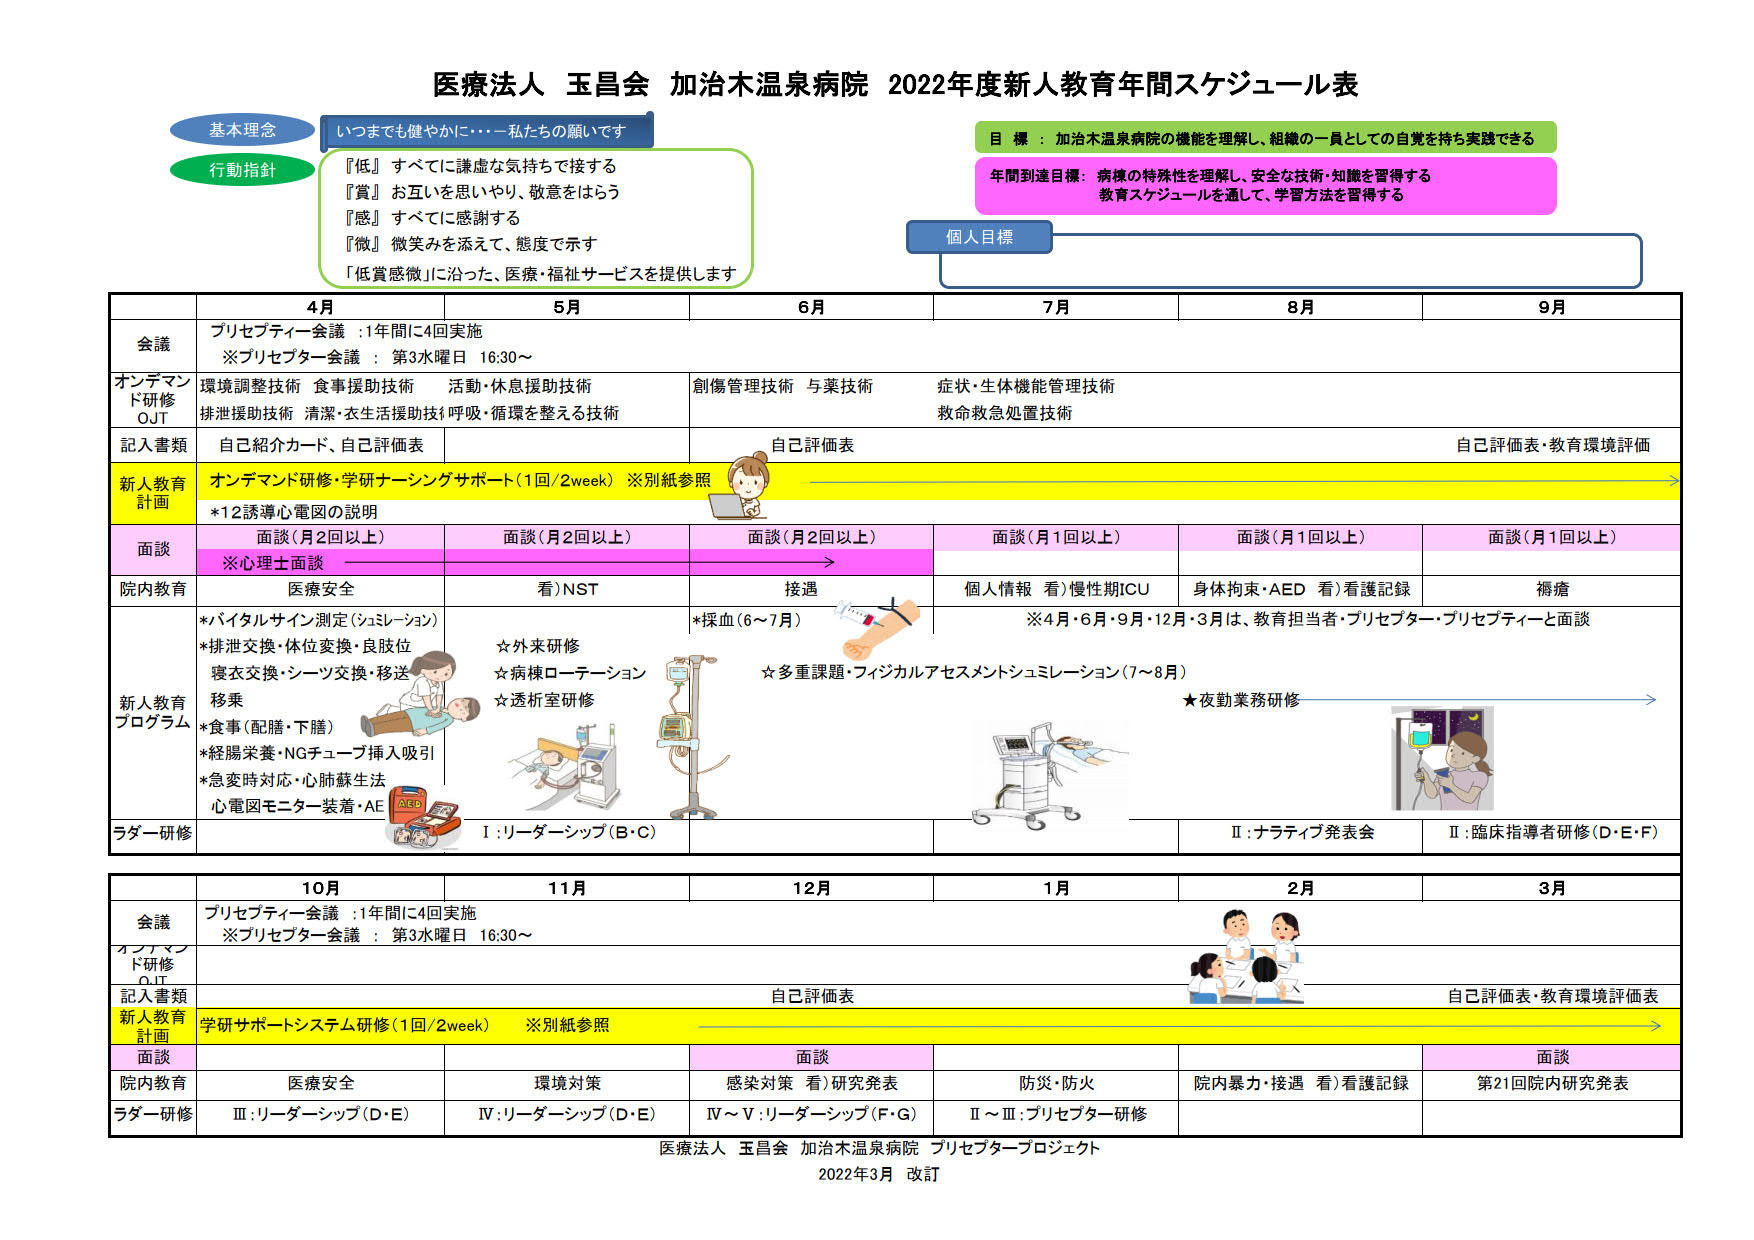The height and width of the screenshot is (1240, 1754).
Task: Click 『微』微笑みを添えて line
Action: tap(470, 244)
